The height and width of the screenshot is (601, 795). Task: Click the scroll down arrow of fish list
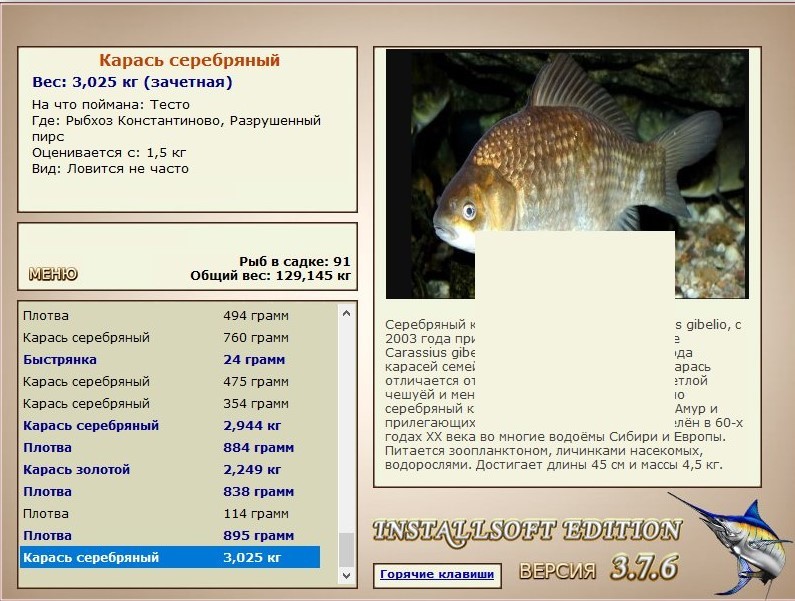(346, 576)
